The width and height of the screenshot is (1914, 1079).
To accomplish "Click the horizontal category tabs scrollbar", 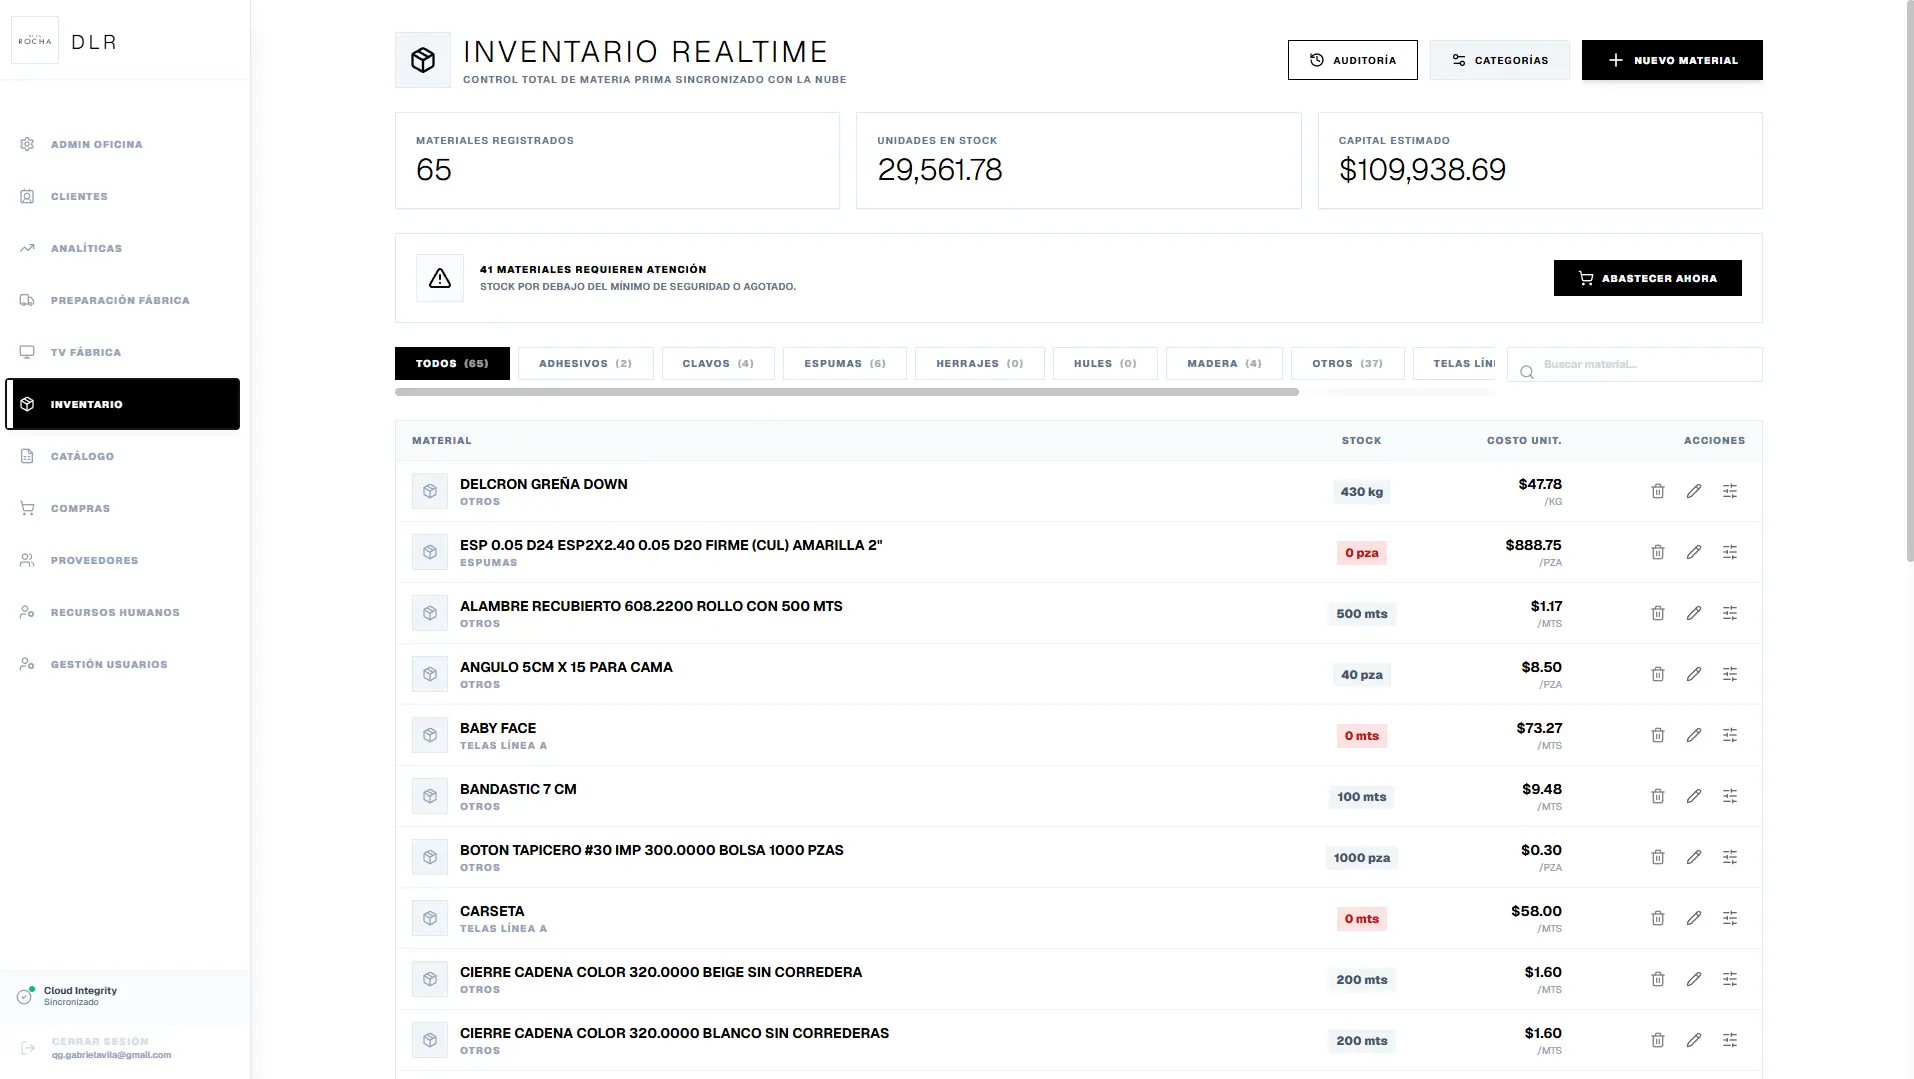I will coord(846,392).
